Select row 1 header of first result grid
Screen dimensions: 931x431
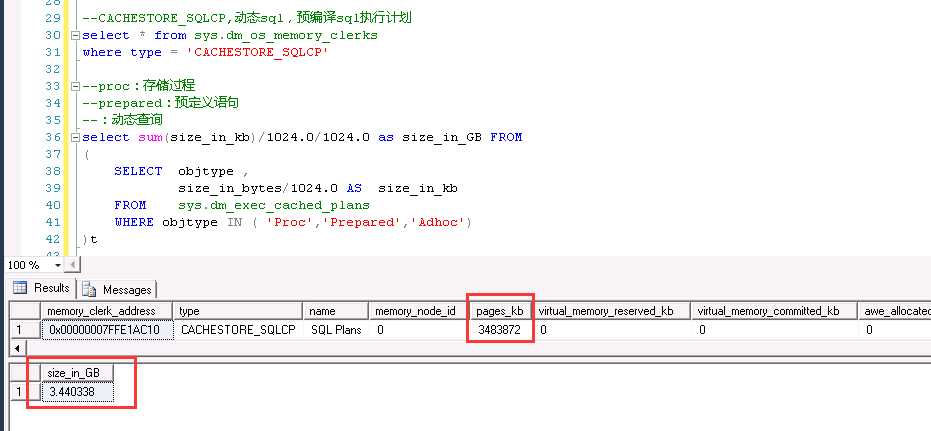coord(26,330)
